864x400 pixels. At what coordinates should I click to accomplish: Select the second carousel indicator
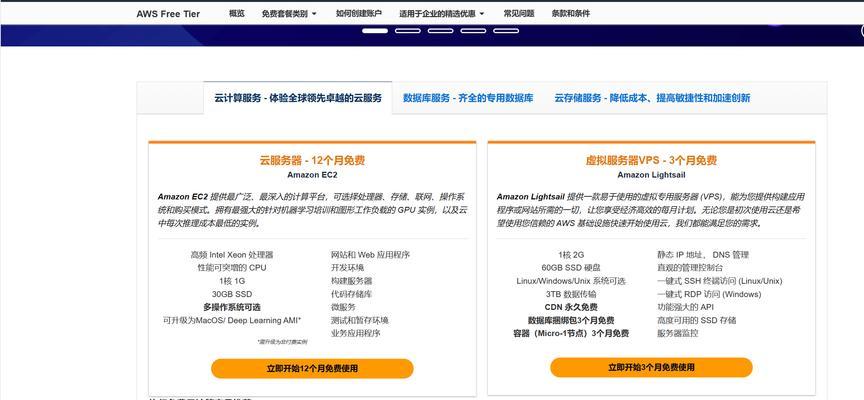coord(408,31)
